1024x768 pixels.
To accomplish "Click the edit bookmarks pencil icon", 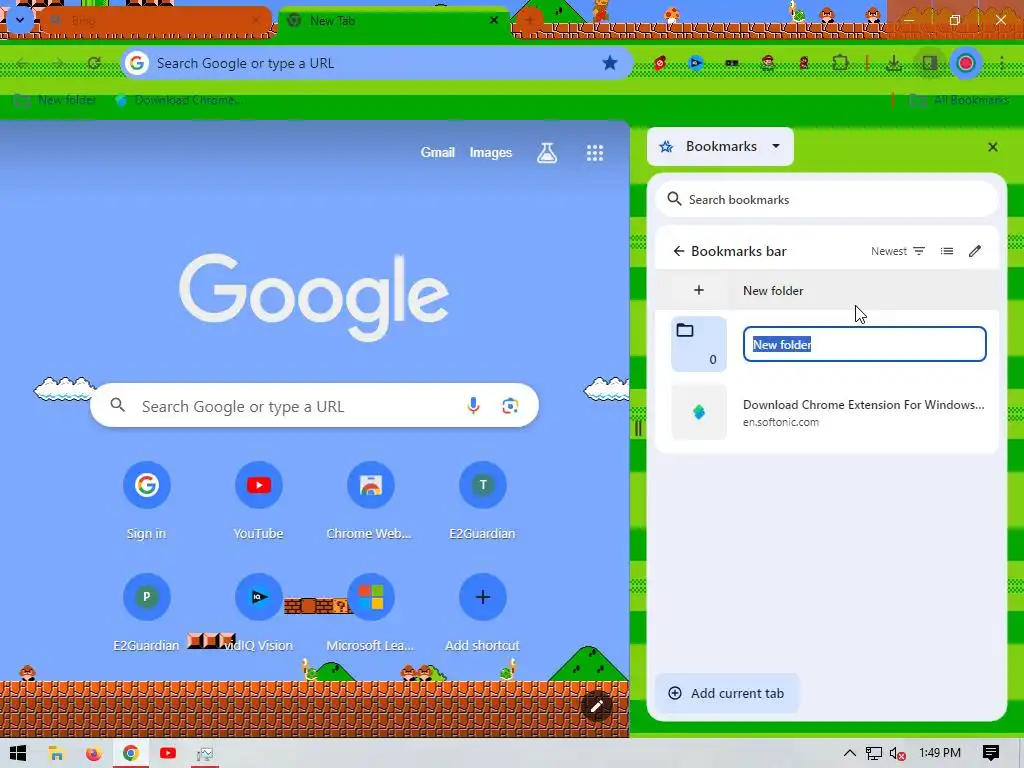I will coord(974,251).
